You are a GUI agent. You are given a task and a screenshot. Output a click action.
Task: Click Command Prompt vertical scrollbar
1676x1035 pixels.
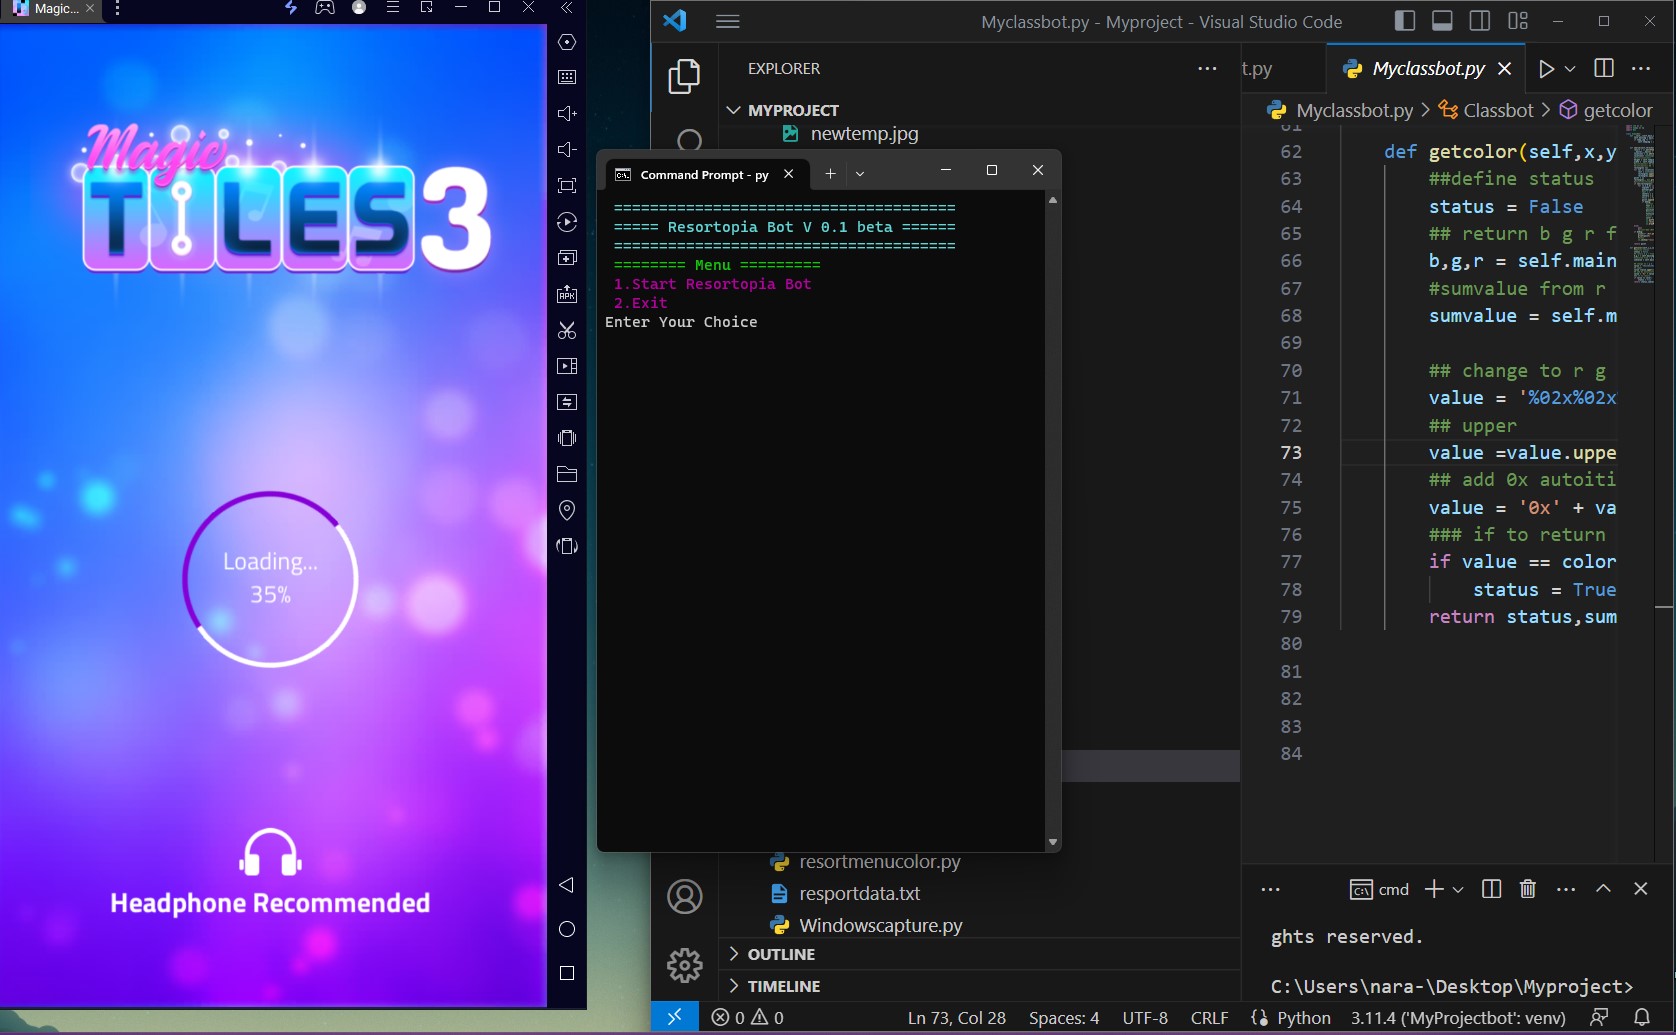(x=1052, y=520)
